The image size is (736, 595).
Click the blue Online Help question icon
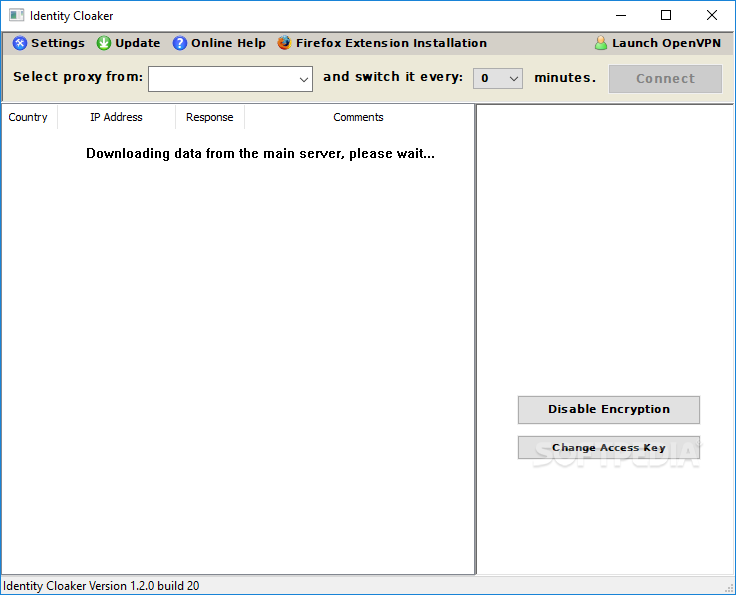(x=179, y=43)
